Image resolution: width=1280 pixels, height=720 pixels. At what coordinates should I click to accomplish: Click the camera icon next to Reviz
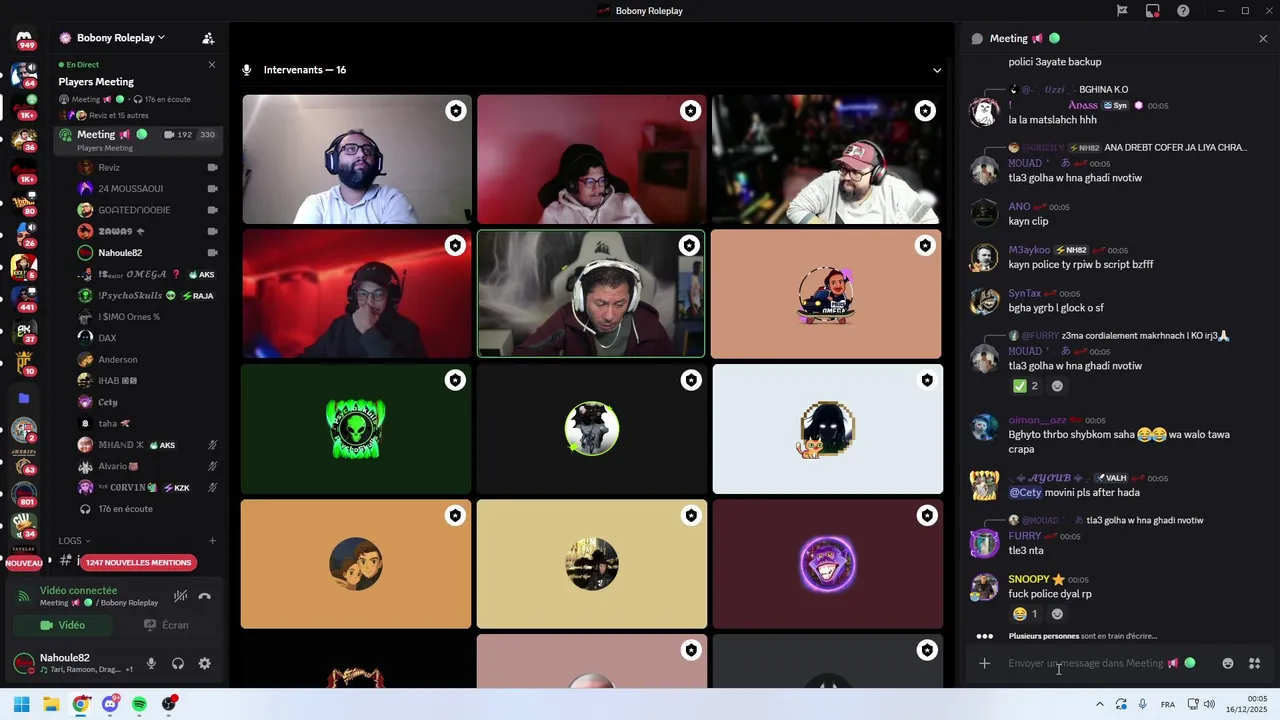pos(212,167)
